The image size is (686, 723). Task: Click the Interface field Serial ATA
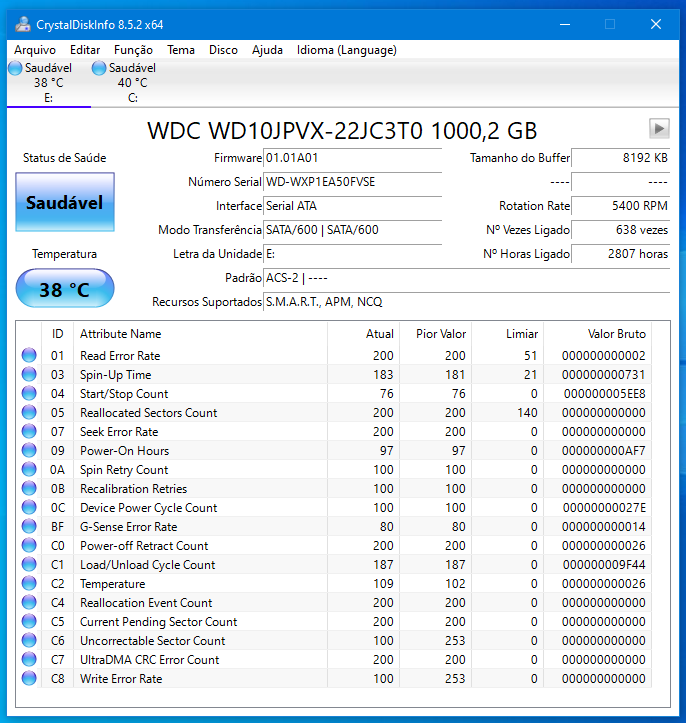352,206
